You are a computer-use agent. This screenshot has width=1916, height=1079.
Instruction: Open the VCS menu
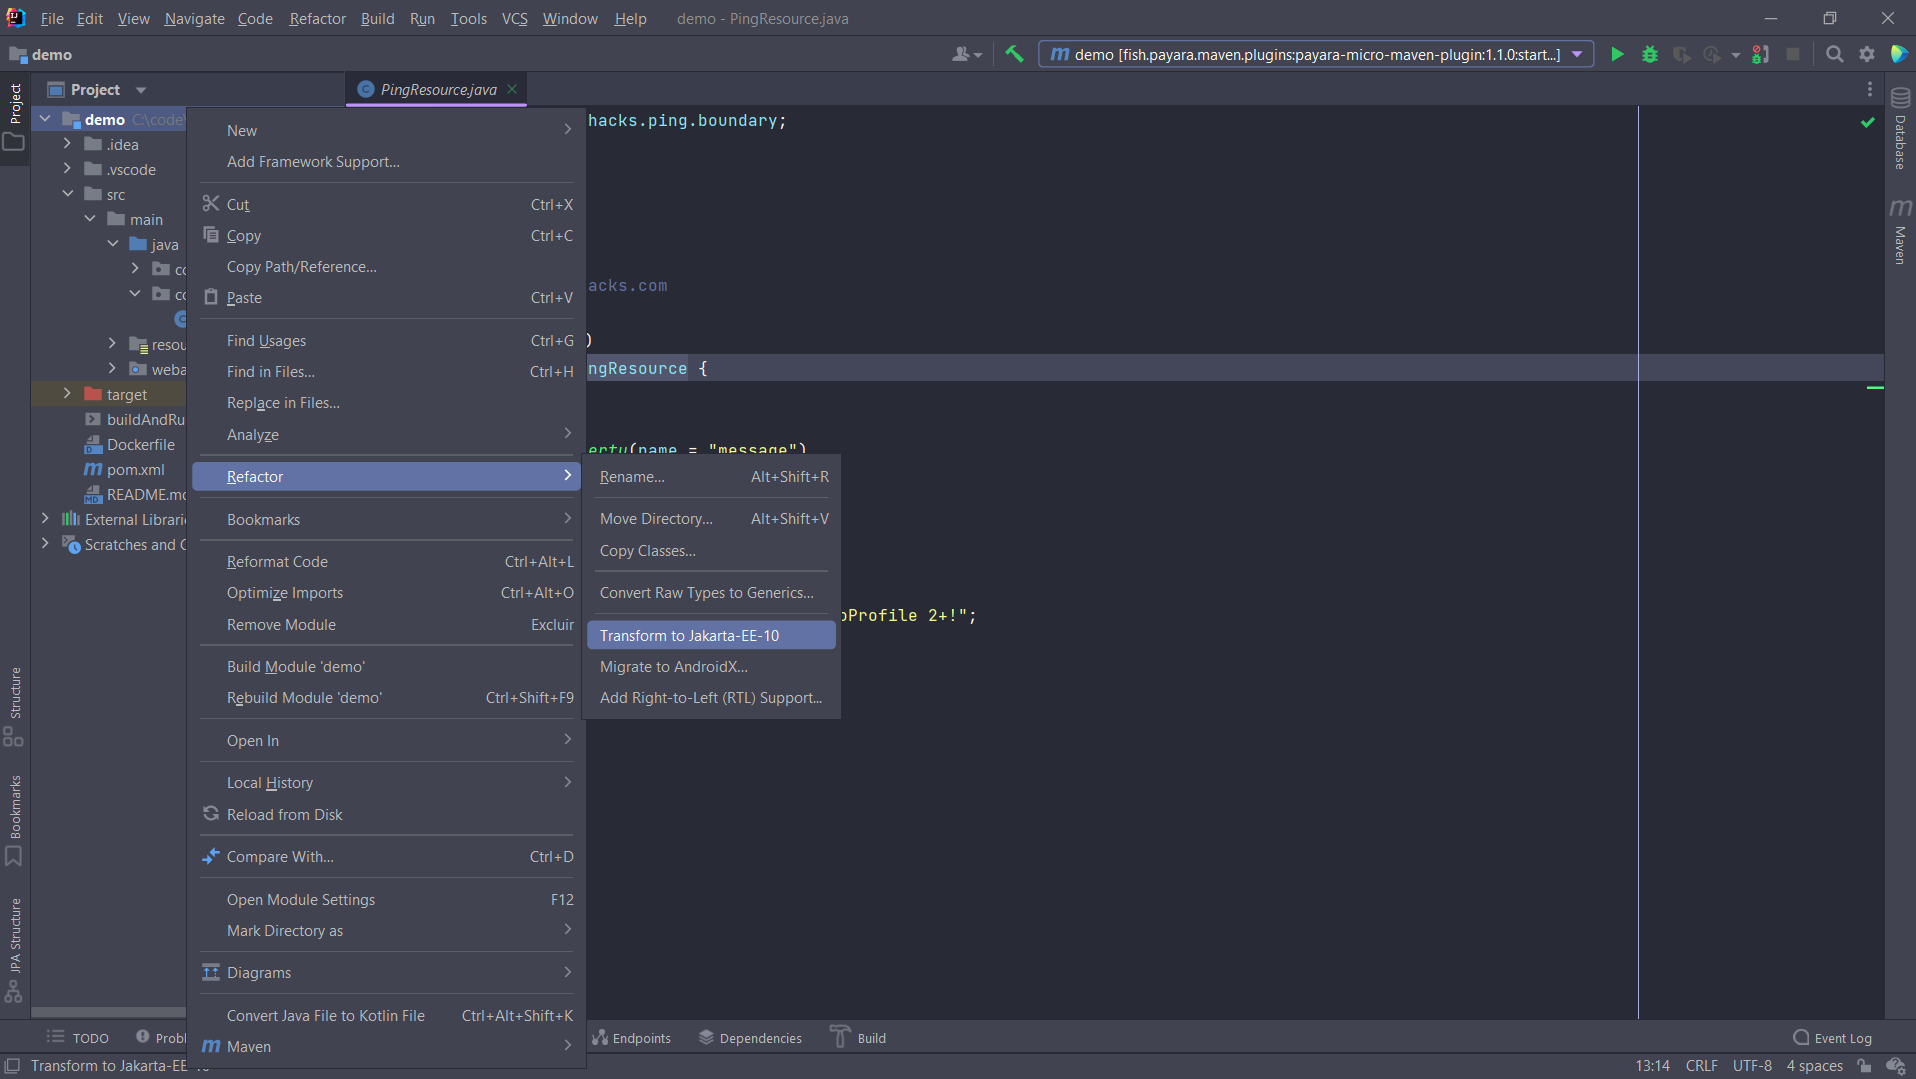[x=514, y=18]
